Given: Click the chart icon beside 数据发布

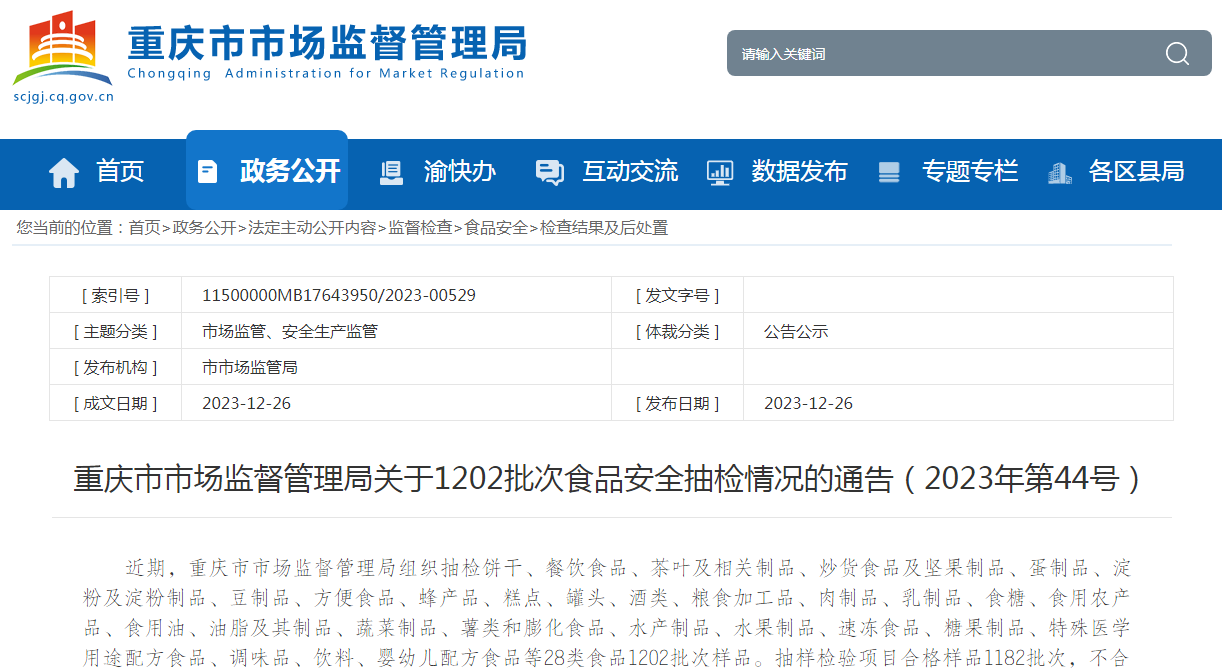Looking at the screenshot, I should click(720, 172).
